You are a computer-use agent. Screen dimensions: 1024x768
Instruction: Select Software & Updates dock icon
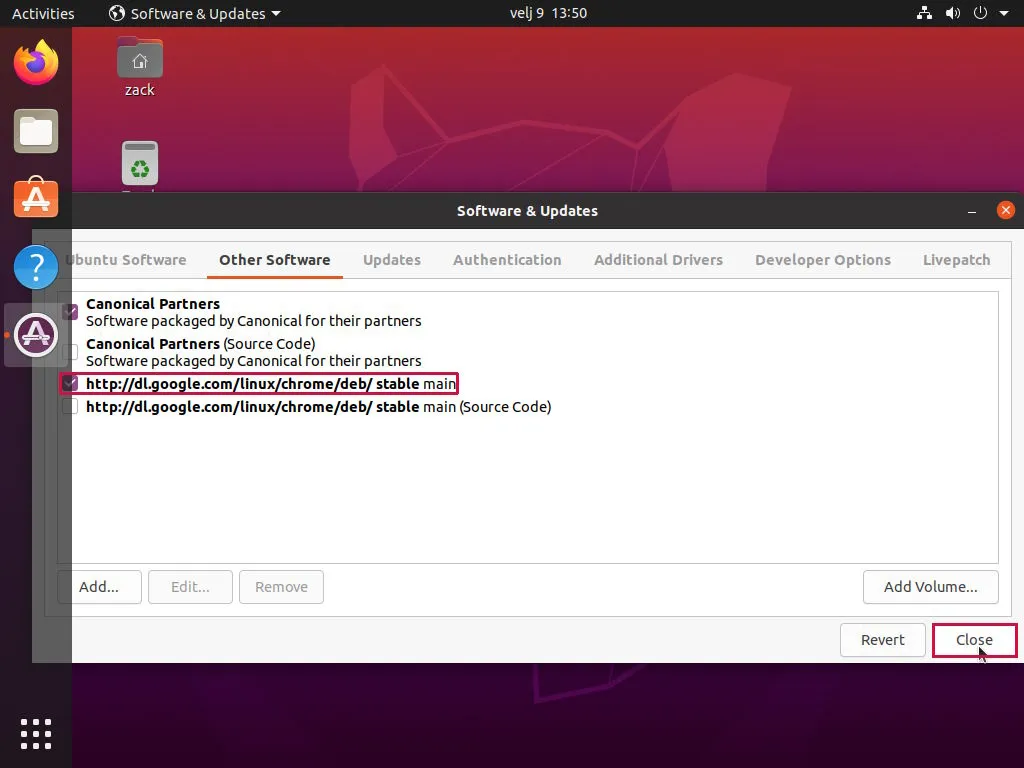point(36,335)
